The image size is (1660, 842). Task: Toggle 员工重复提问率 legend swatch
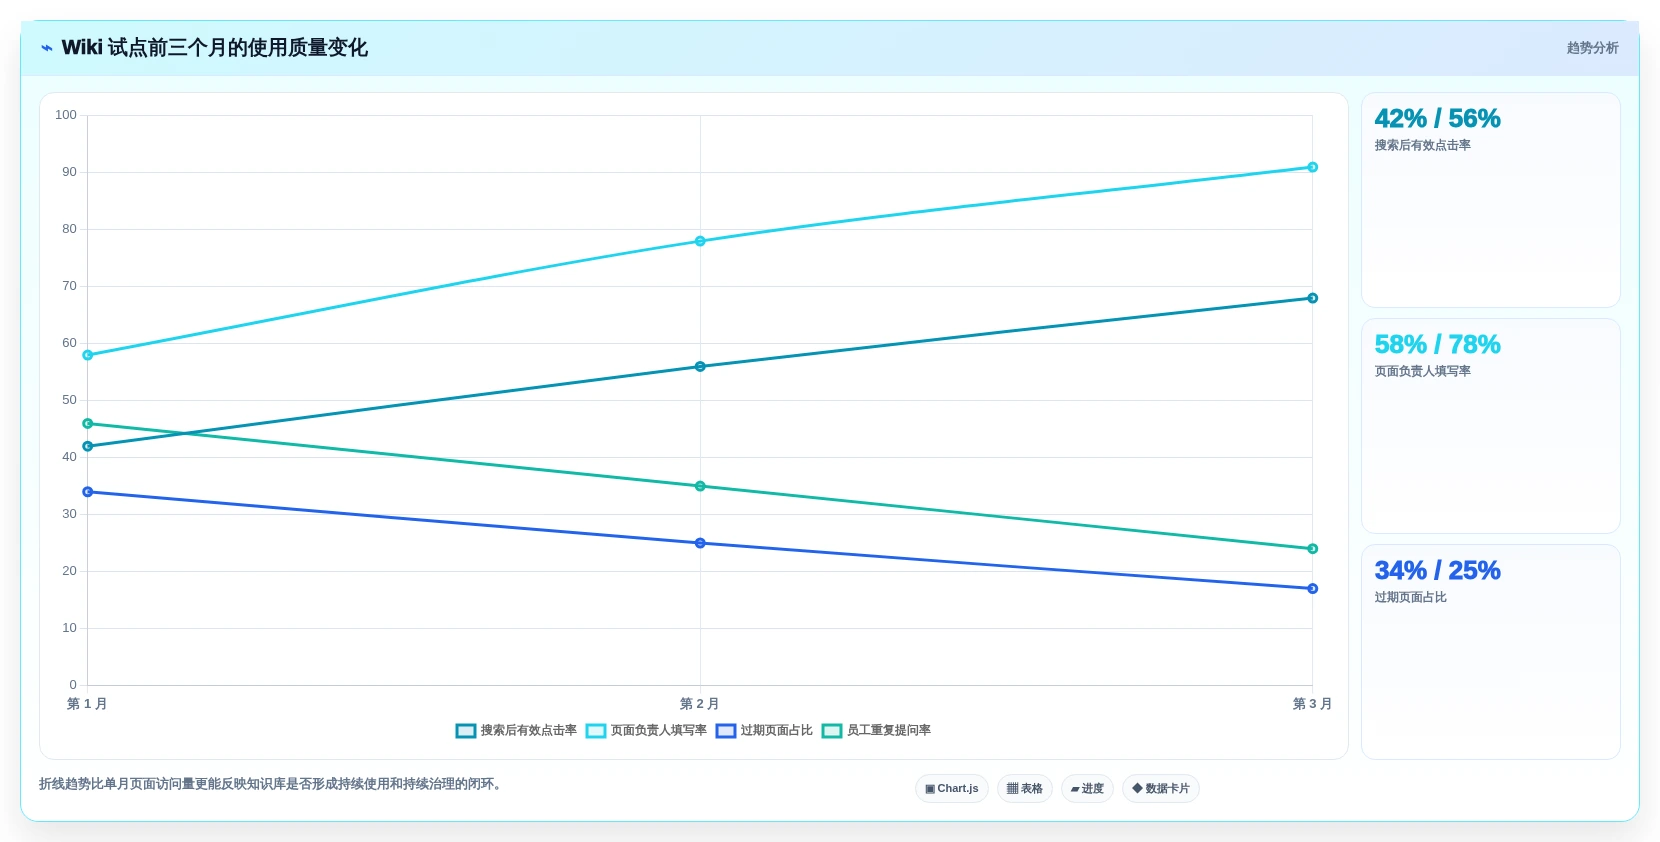point(832,731)
